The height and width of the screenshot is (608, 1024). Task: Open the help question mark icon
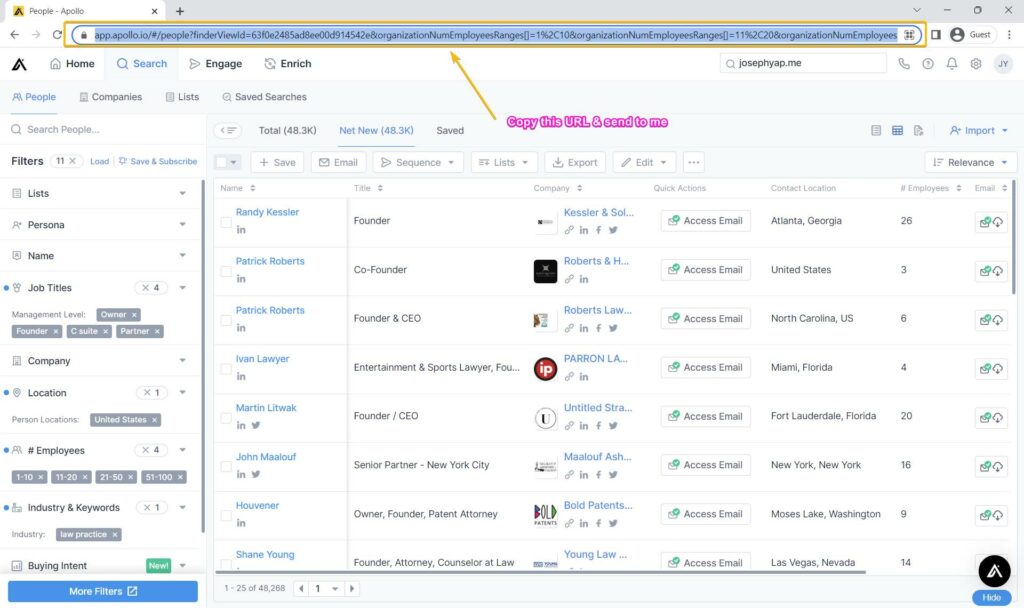(927, 64)
